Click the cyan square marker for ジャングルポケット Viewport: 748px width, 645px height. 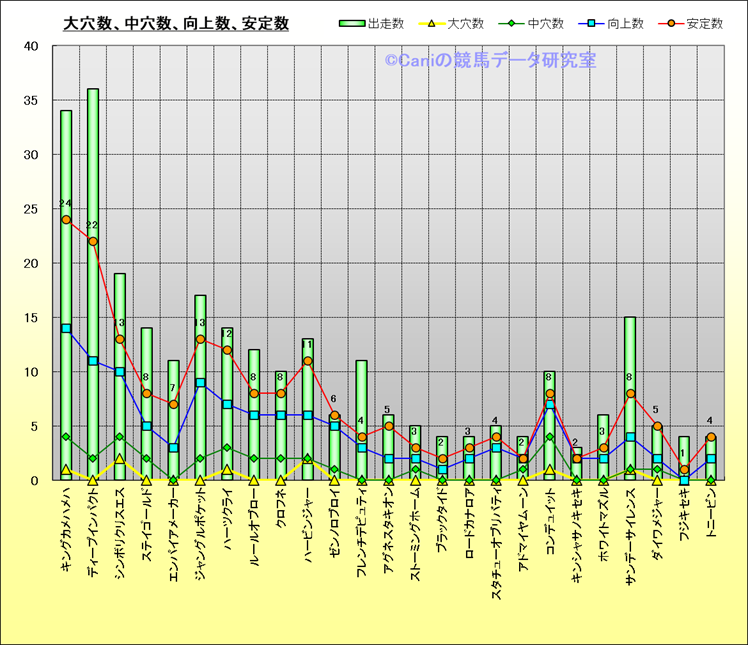click(x=200, y=383)
